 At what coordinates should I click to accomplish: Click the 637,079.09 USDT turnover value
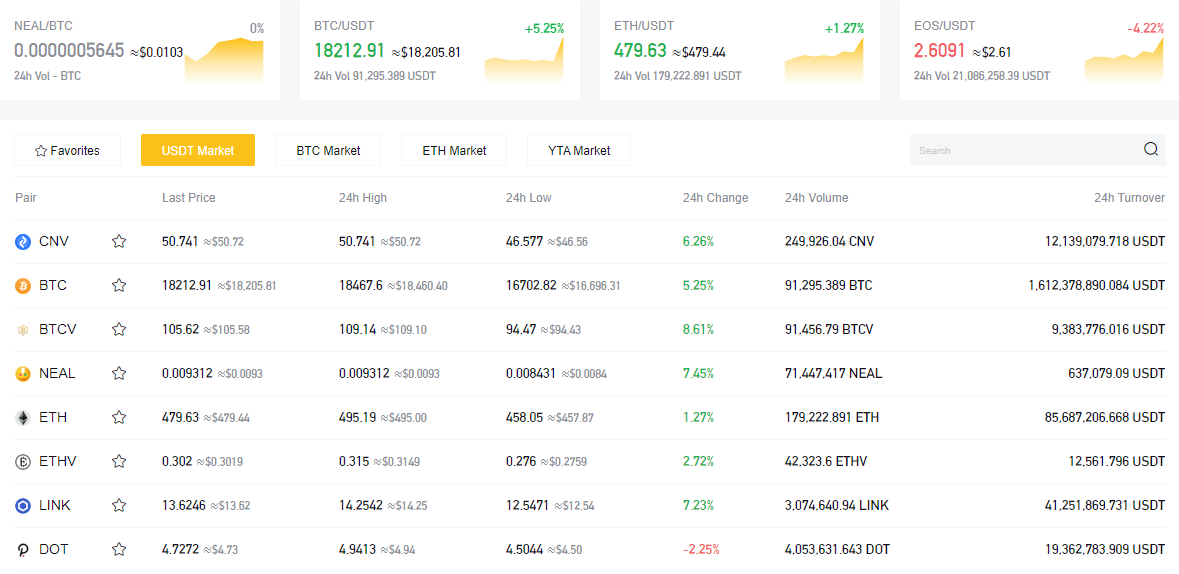click(1117, 373)
